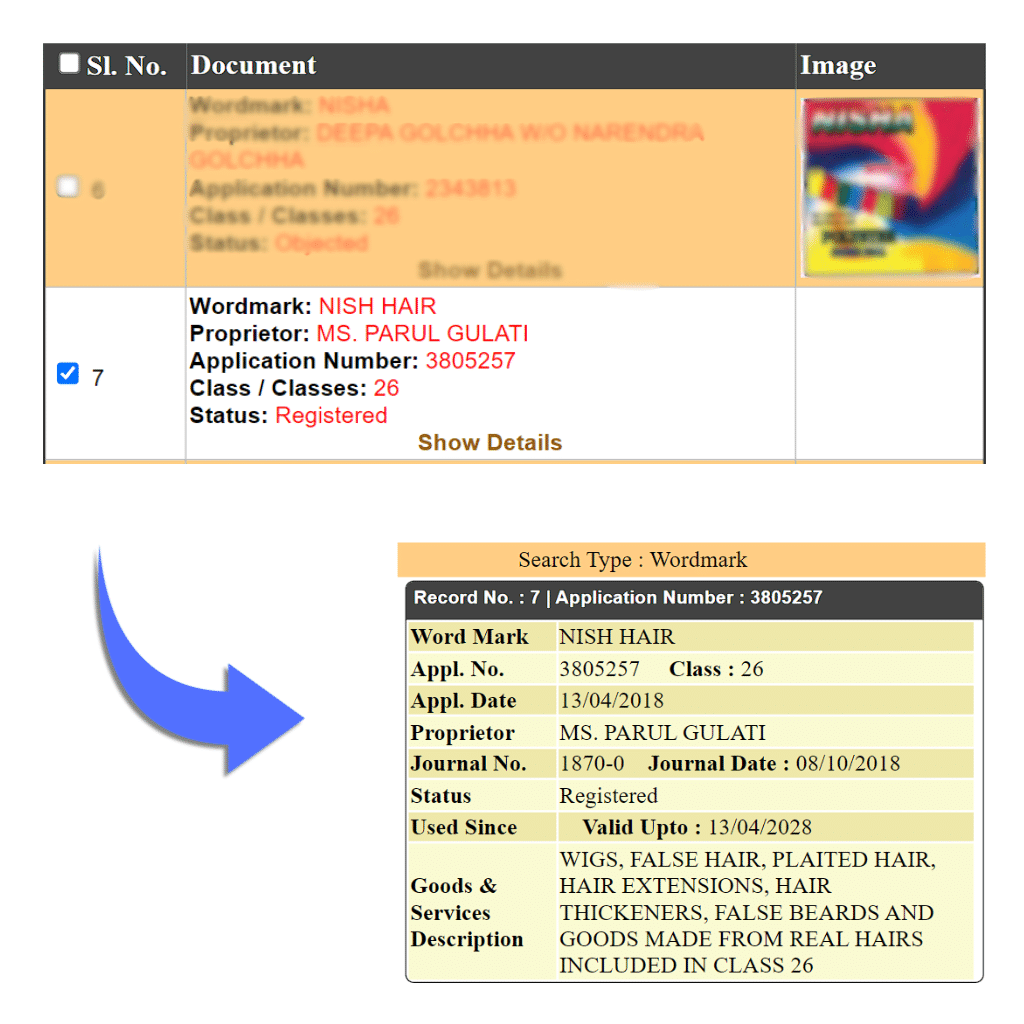1024x1024 pixels.
Task: Click proprietor MS. PARUL GULATI in row 7
Action: (422, 334)
